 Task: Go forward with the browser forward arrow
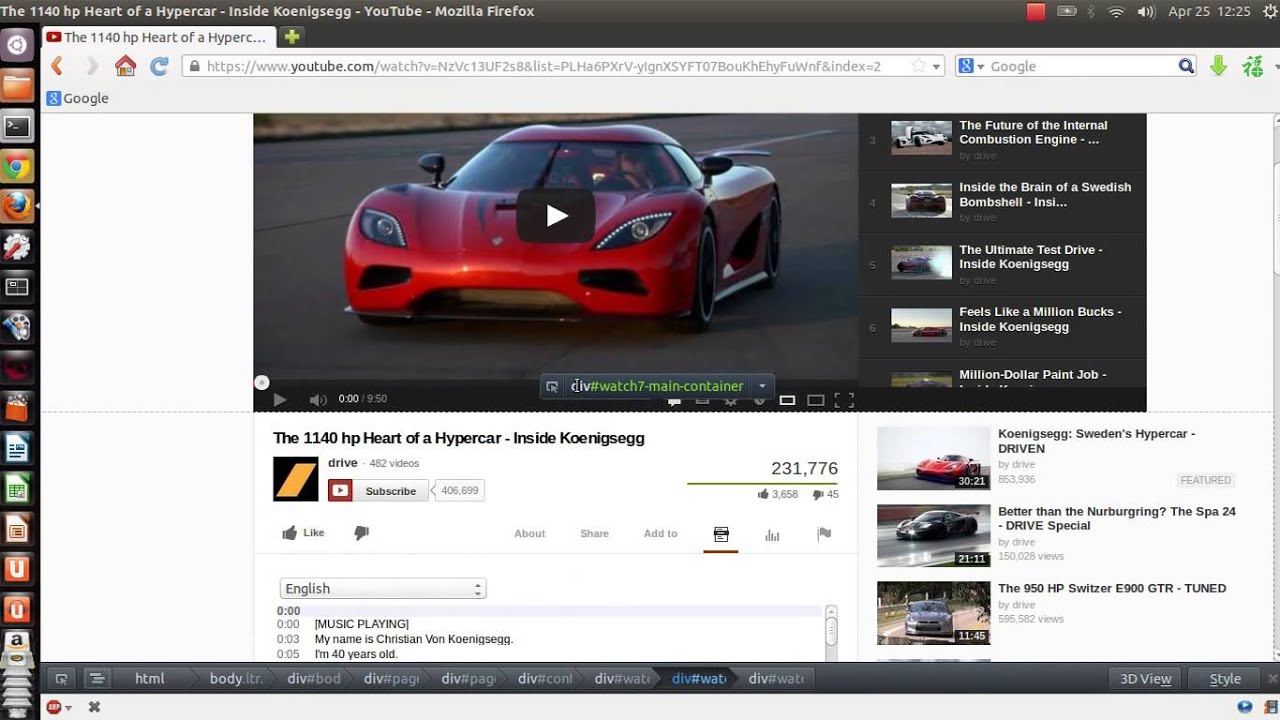pos(92,66)
